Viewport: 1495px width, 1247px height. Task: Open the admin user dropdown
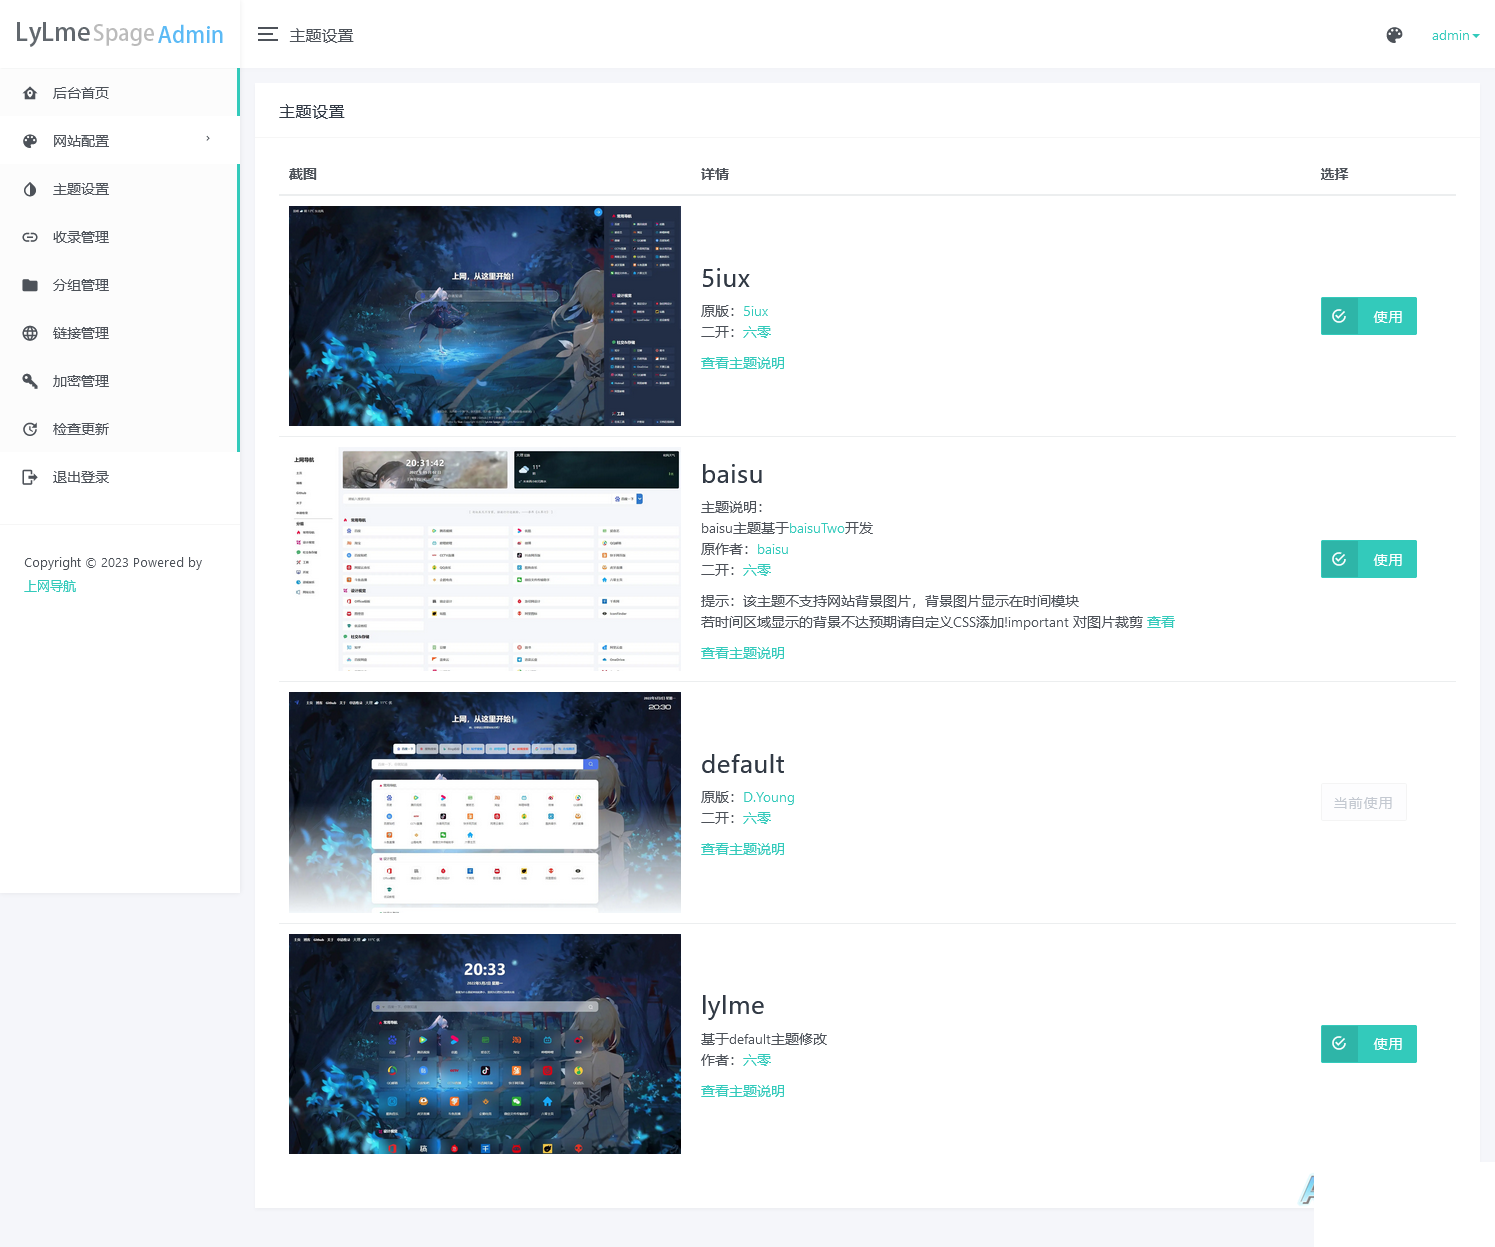tap(1455, 35)
